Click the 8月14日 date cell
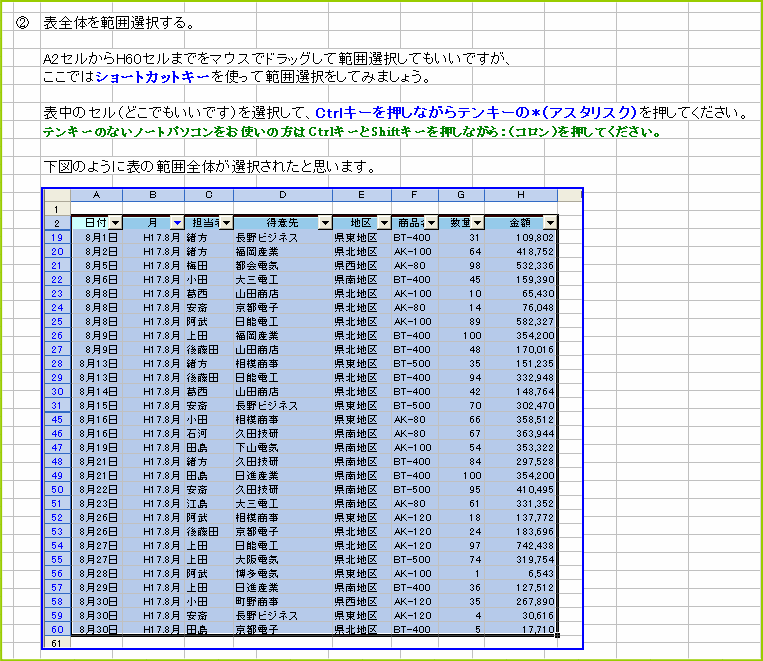 97,392
